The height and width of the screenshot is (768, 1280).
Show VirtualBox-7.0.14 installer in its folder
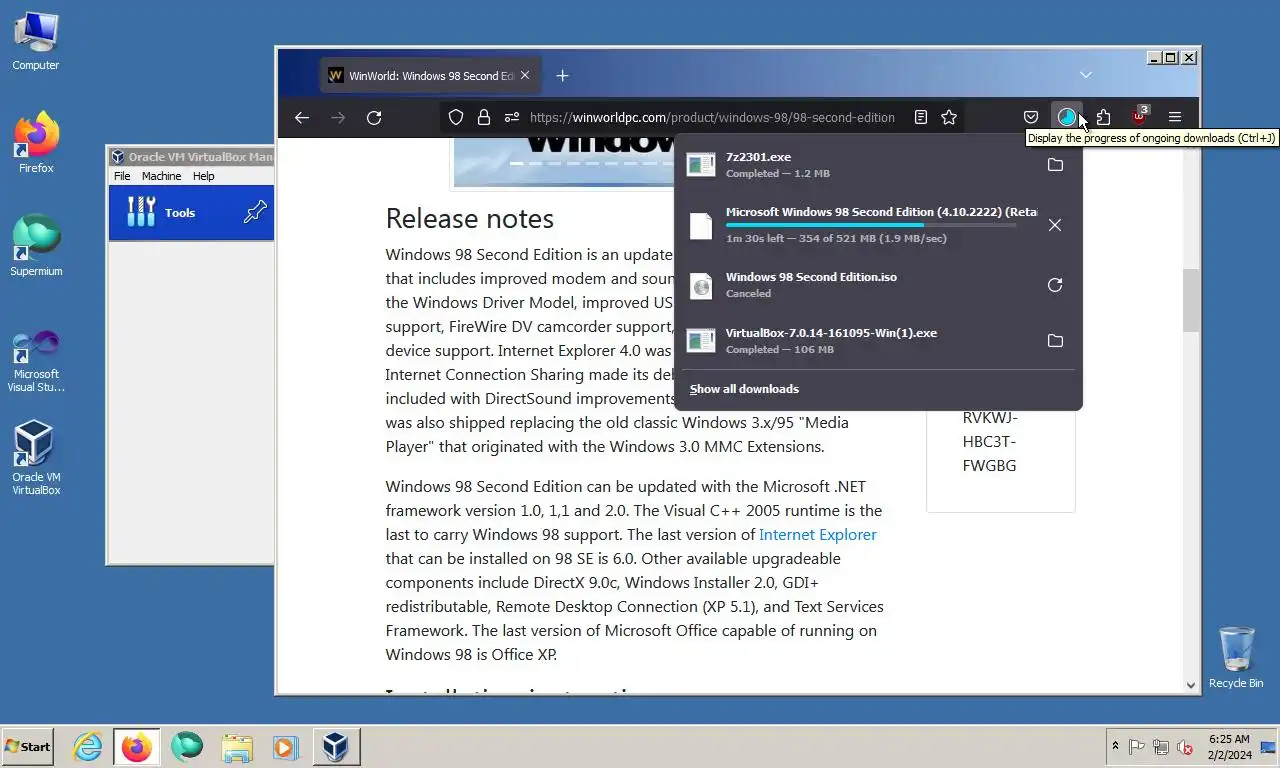tap(1055, 341)
